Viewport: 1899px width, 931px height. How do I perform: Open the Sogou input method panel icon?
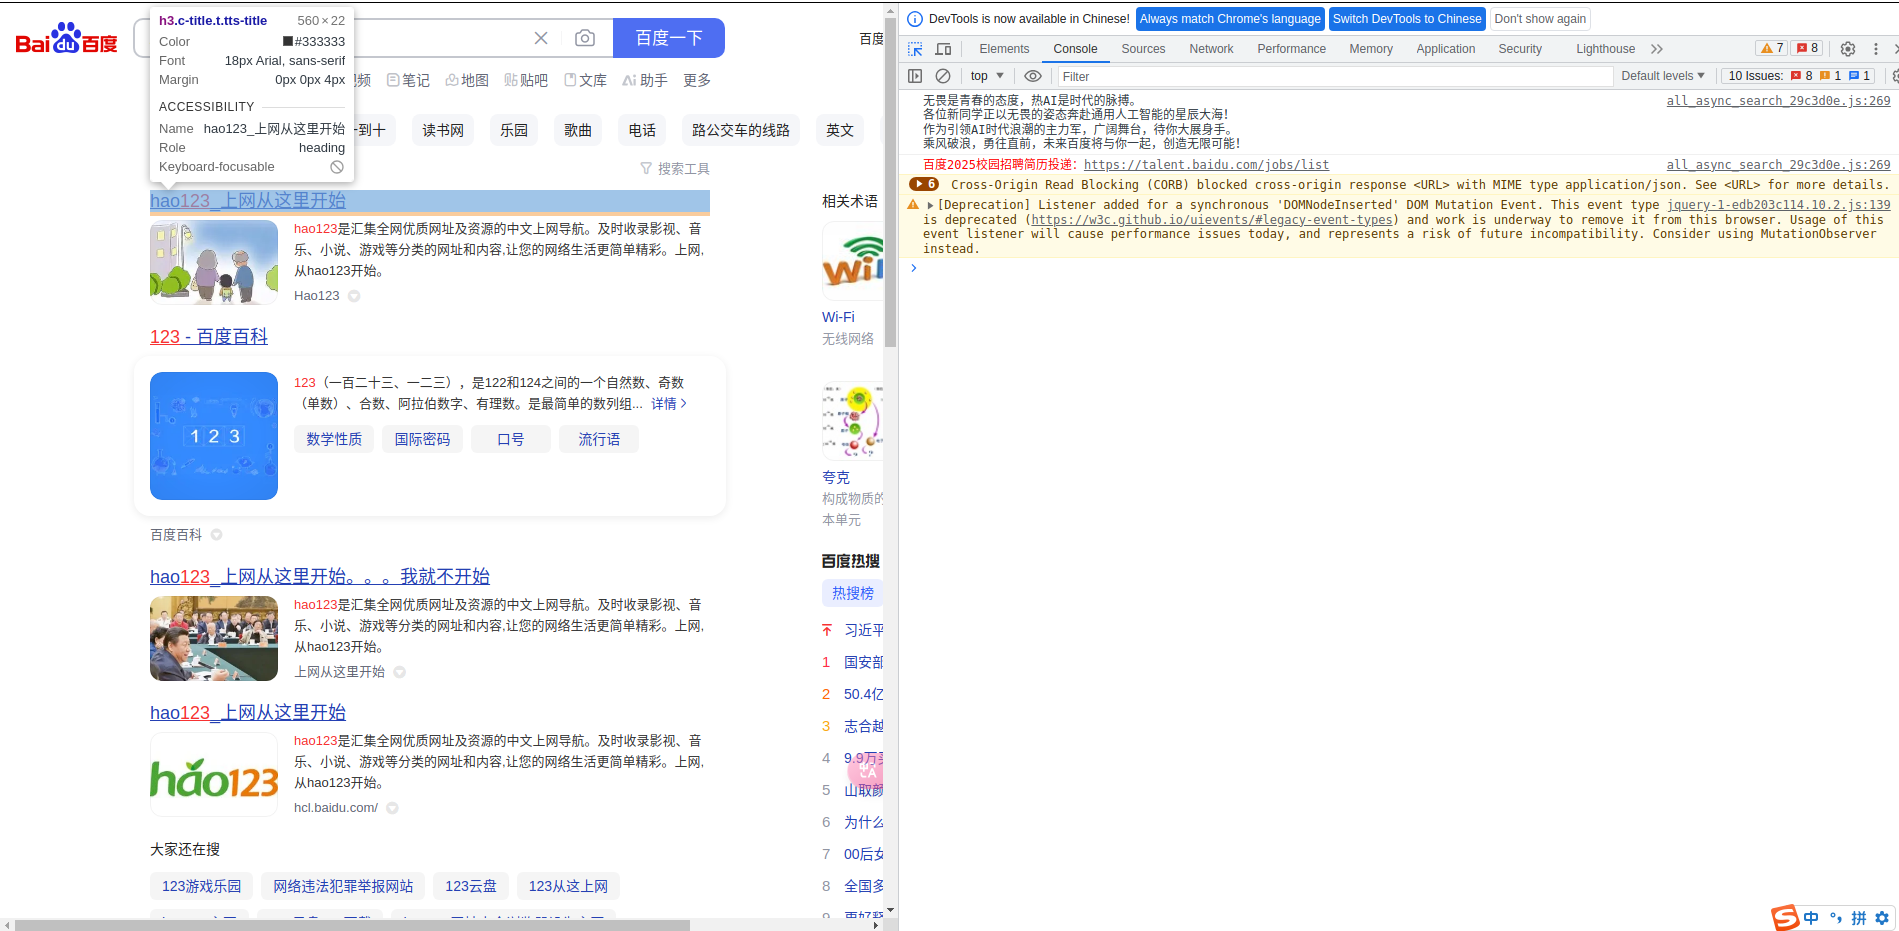point(1785,917)
